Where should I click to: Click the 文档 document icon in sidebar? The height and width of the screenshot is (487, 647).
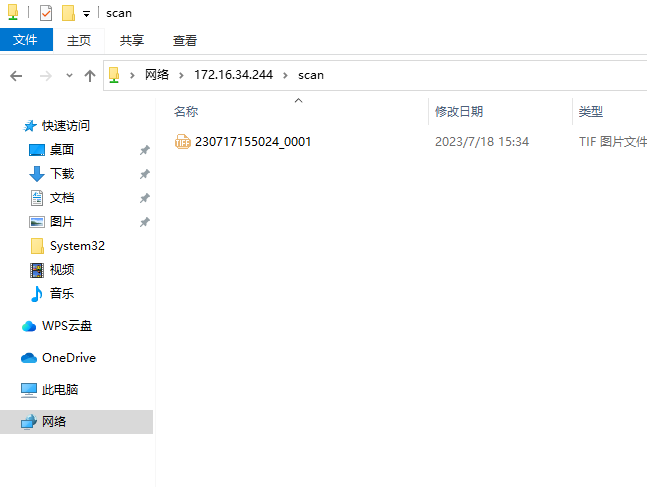pyautogui.click(x=37, y=198)
